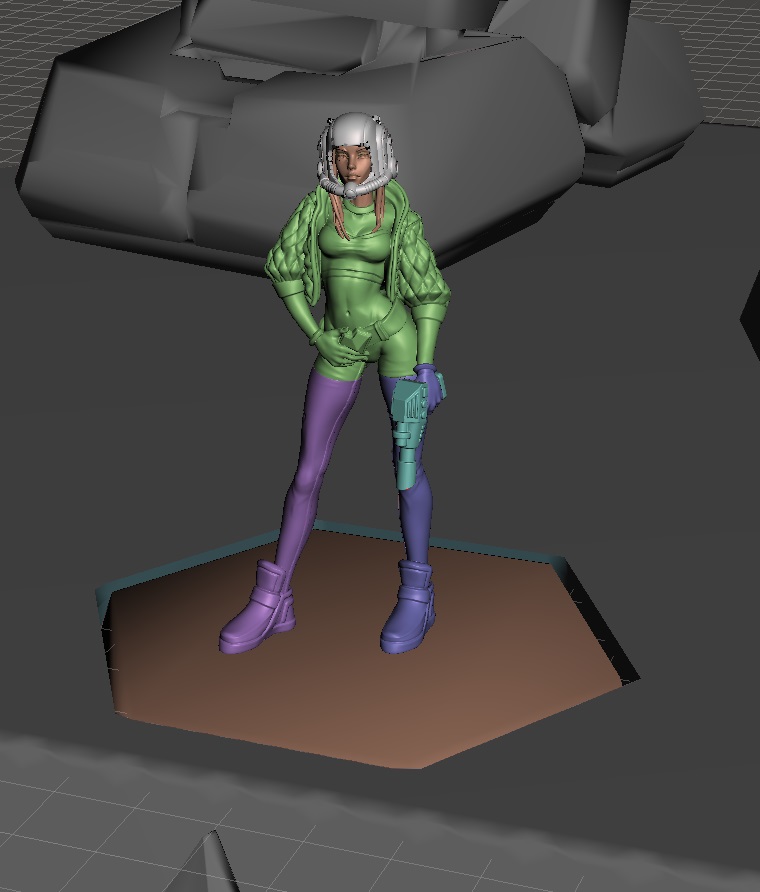Select the dark blue-purple boot
This screenshot has height=892, width=760.
coord(408,609)
